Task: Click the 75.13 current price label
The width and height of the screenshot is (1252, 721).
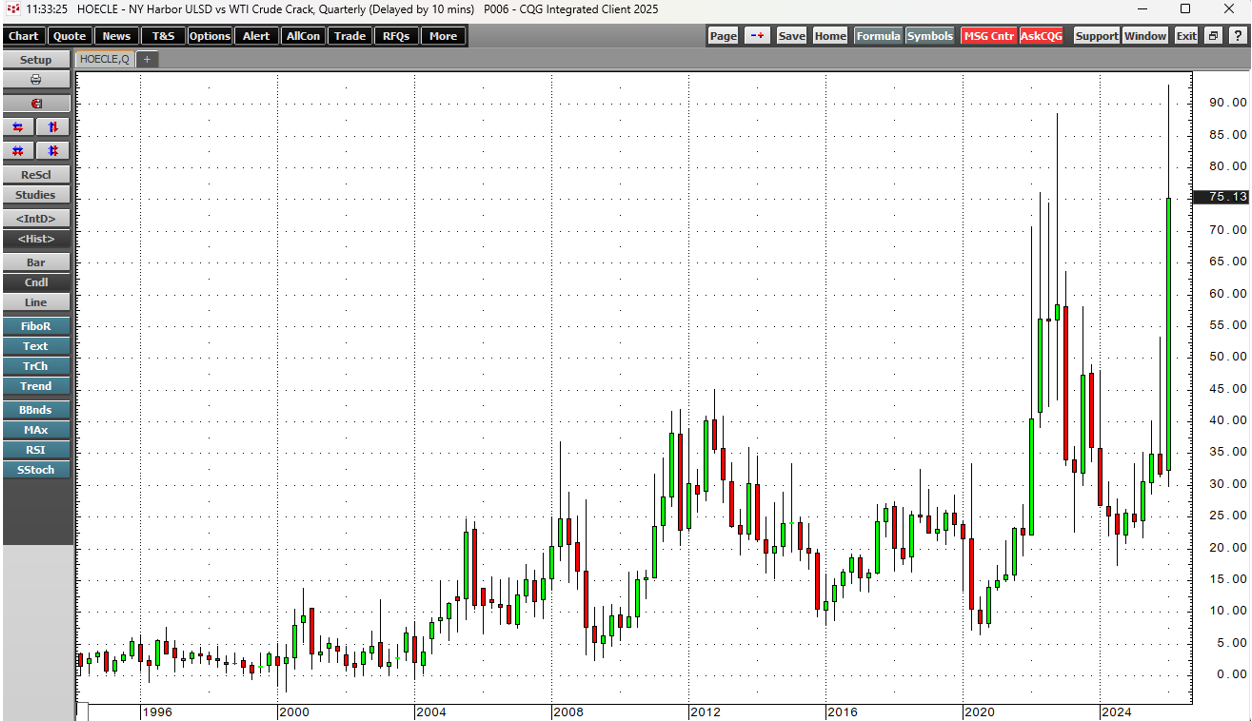Action: point(1222,197)
